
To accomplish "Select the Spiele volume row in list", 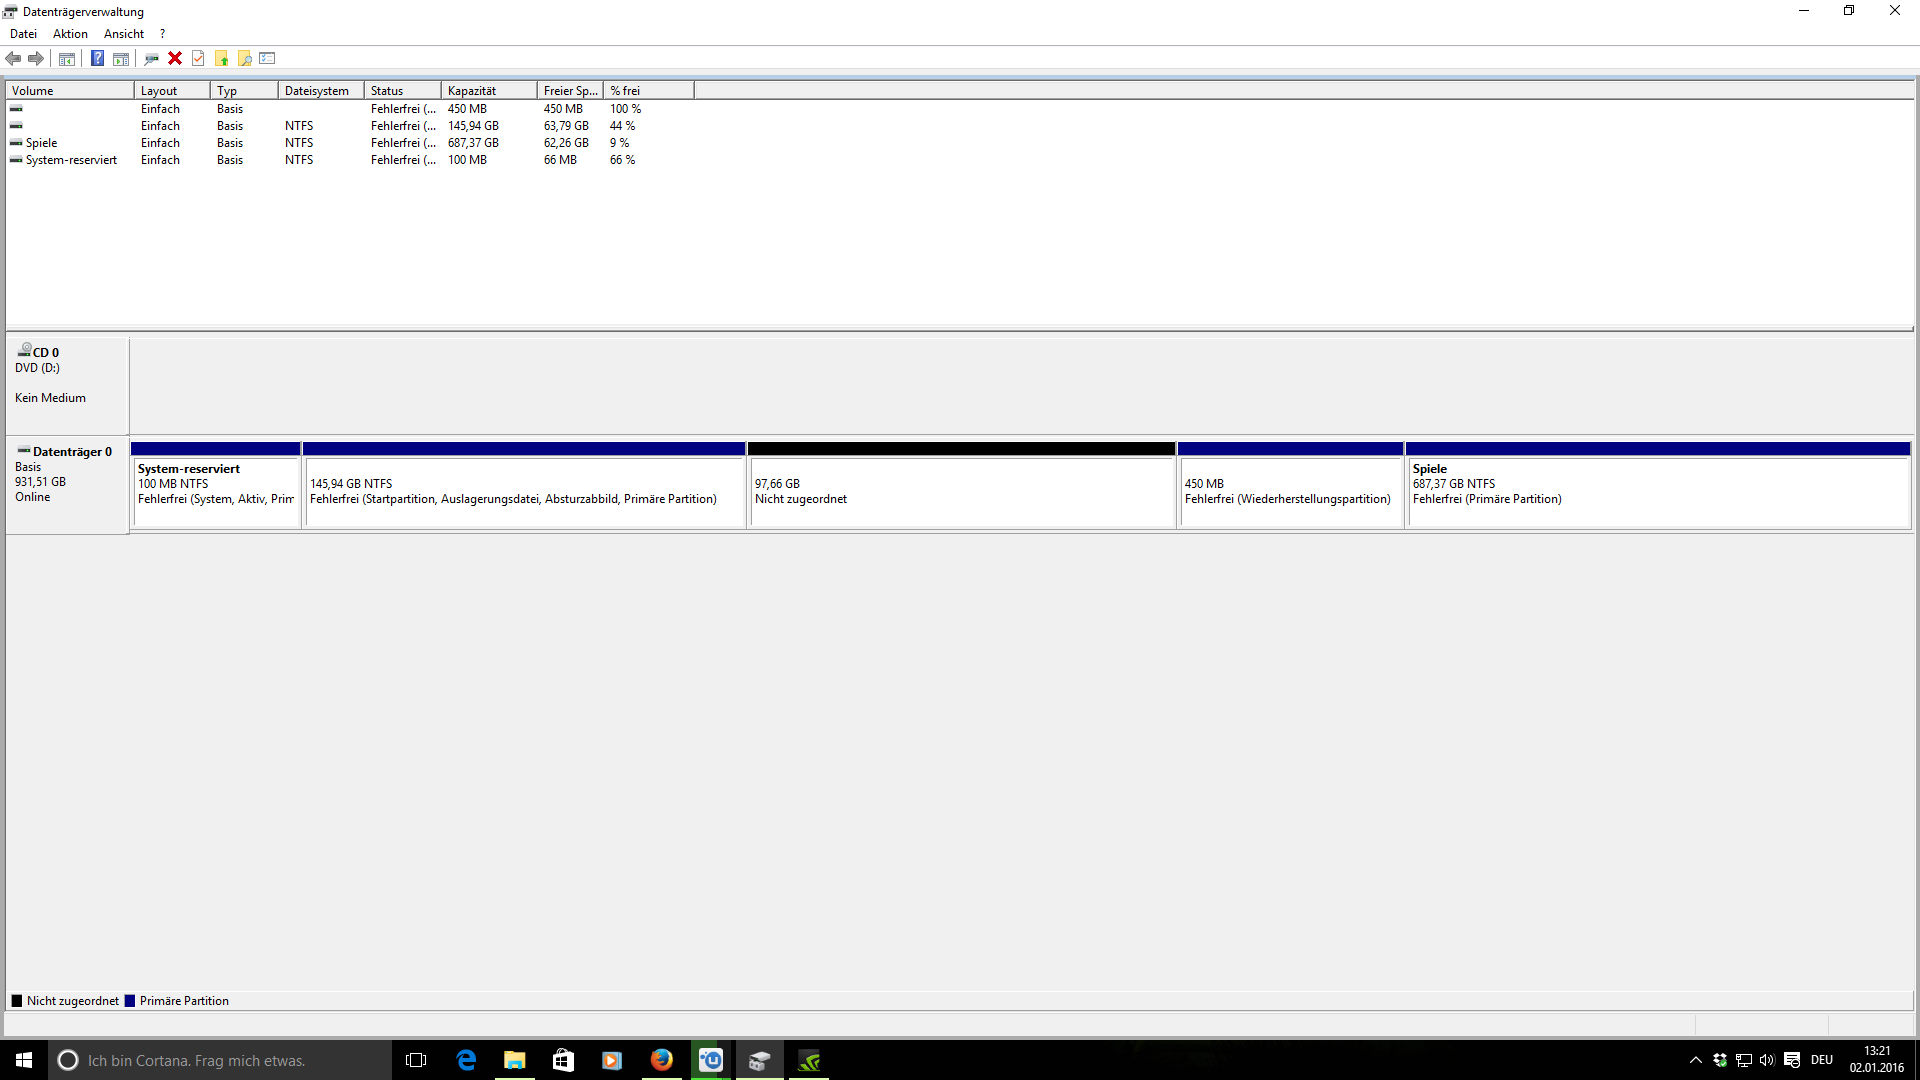I will pyautogui.click(x=42, y=143).
